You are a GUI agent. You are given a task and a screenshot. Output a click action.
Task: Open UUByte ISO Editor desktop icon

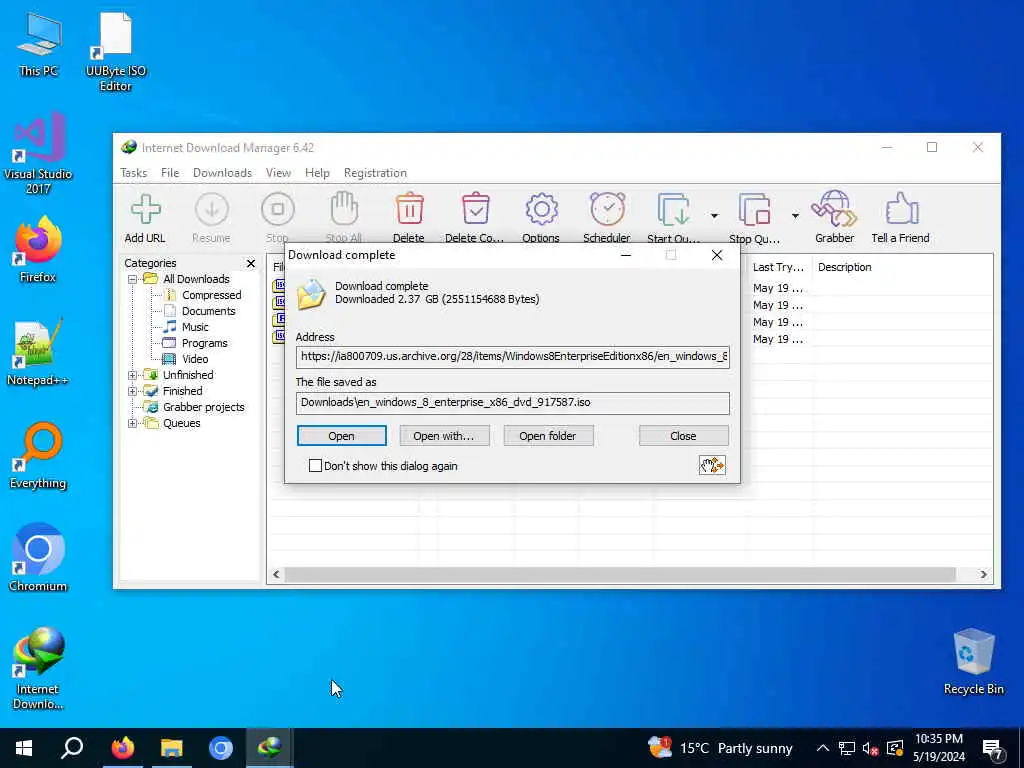(116, 52)
